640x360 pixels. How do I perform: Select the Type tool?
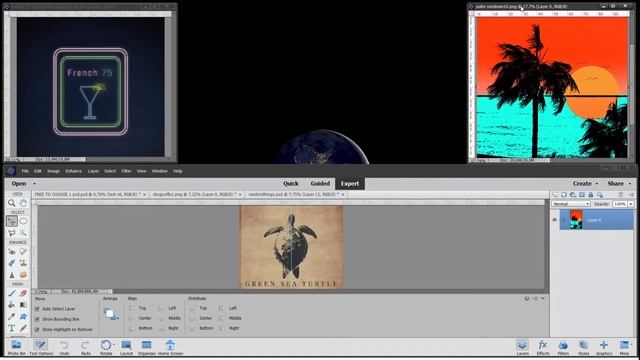[x=11, y=328]
